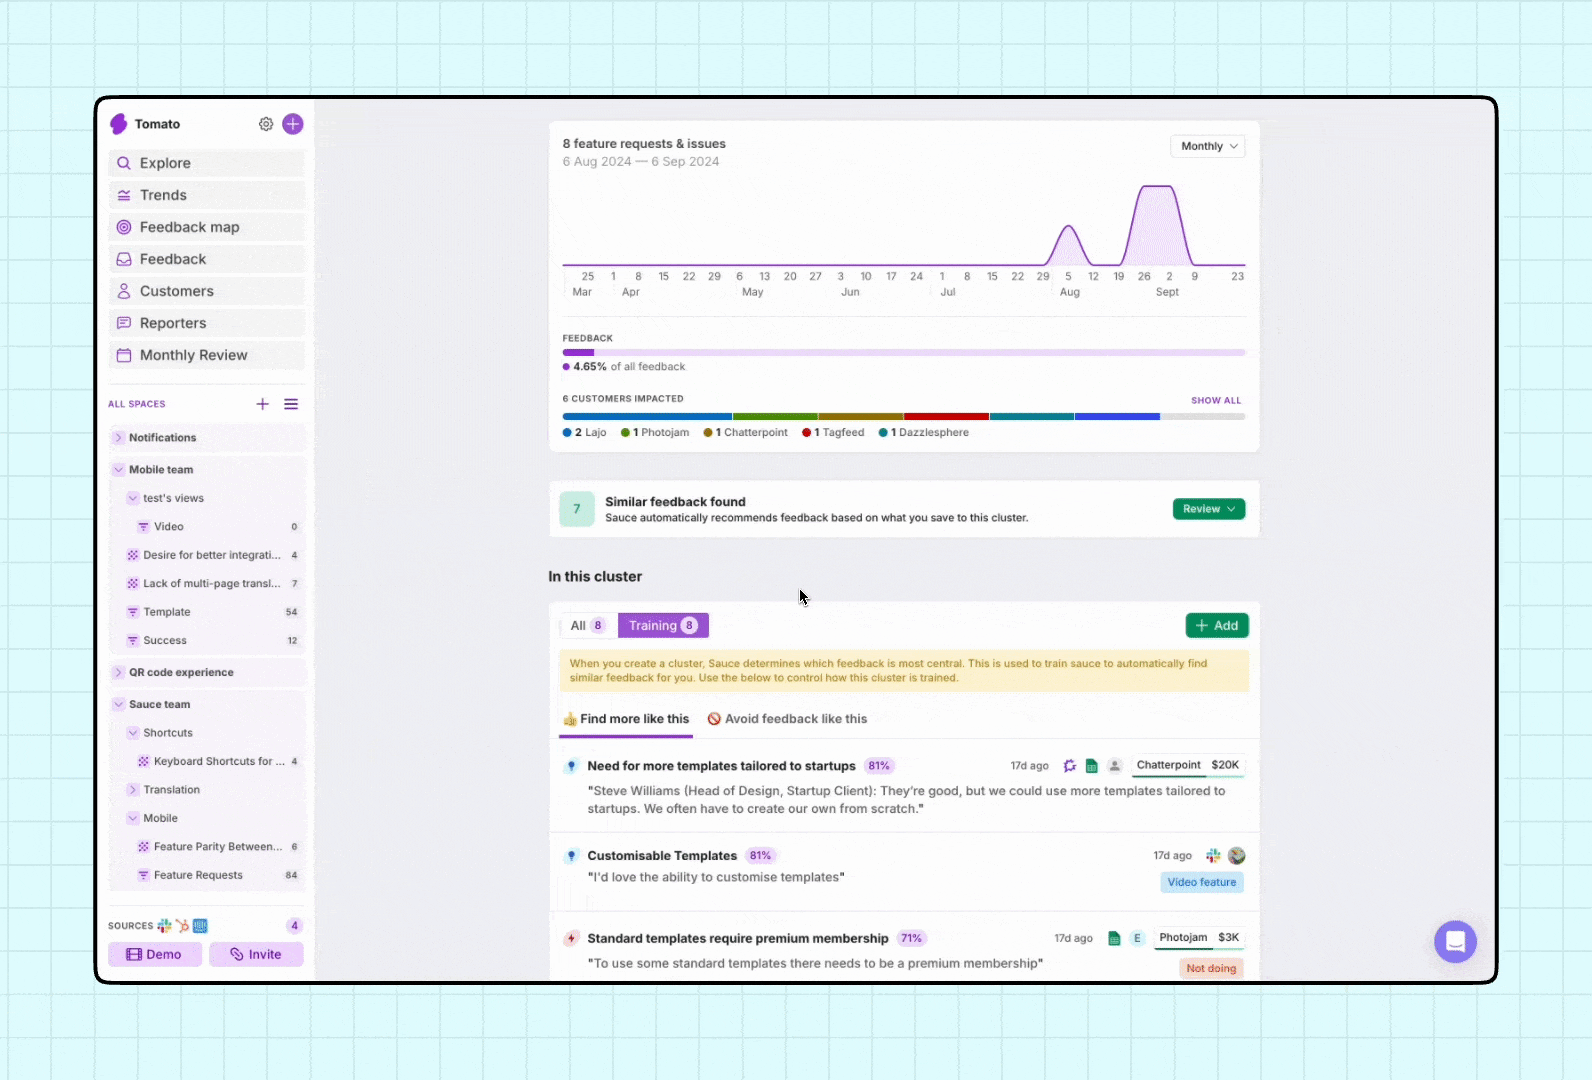
Task: Select the All 8 filter toggle
Action: point(587,626)
